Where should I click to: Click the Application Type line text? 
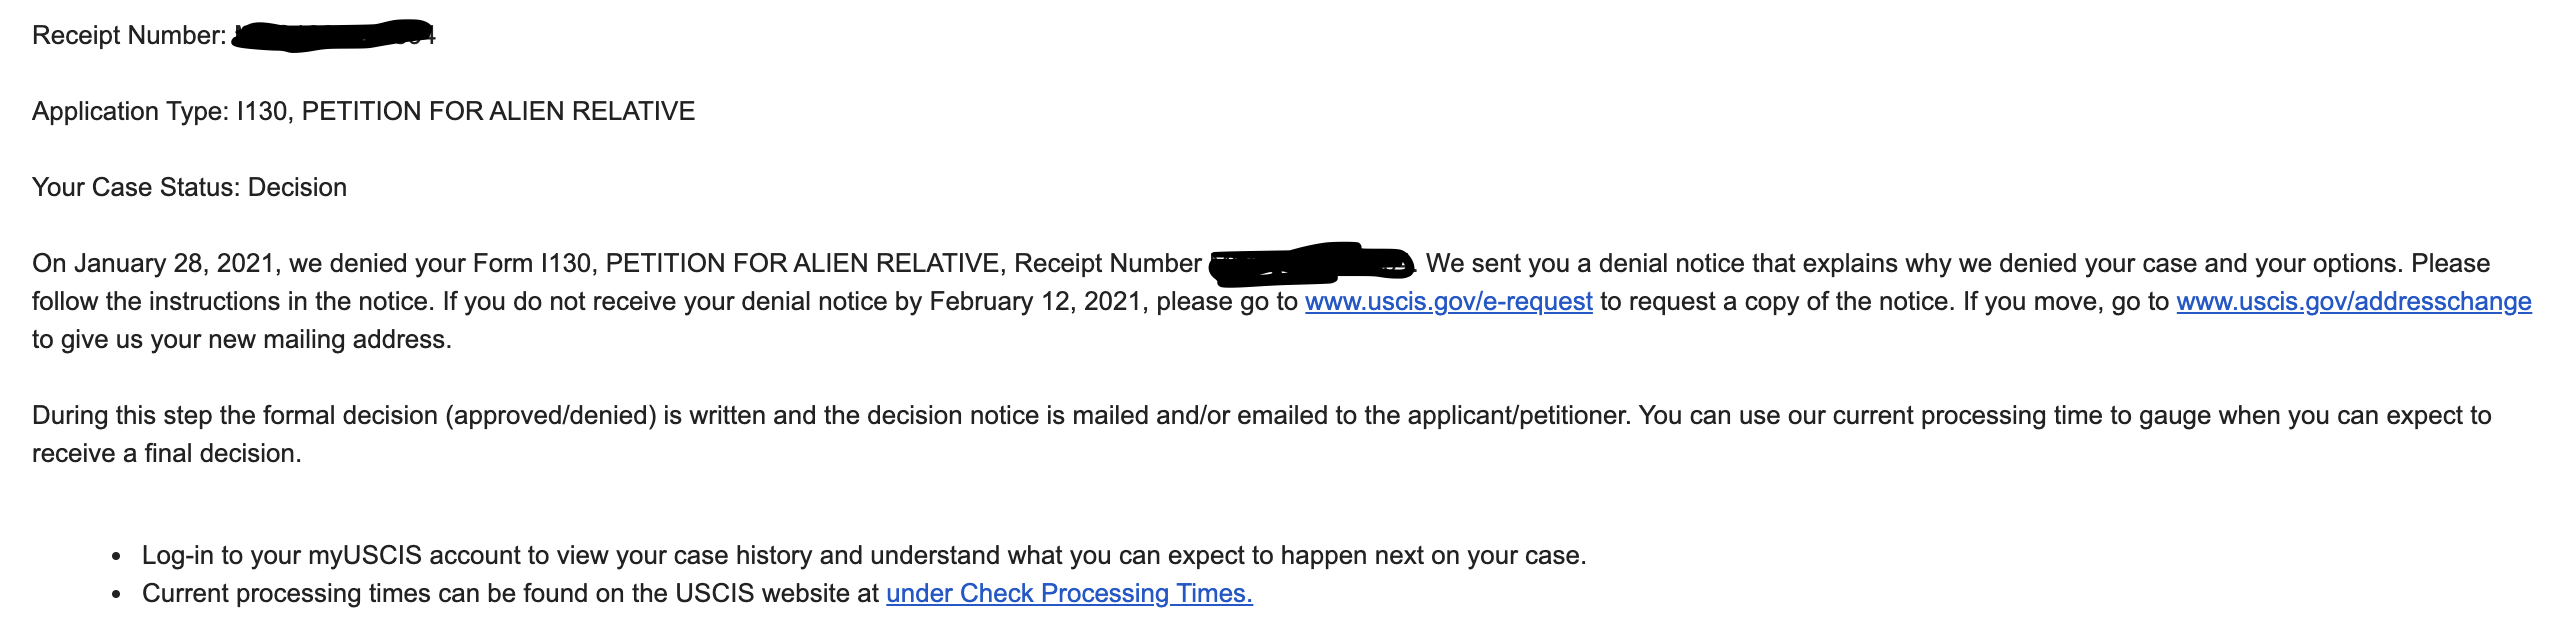click(363, 111)
